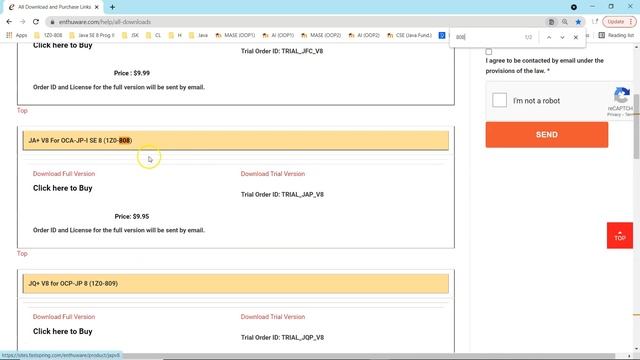The height and width of the screenshot is (360, 640).
Task: Click Download Full Version under JQ+ V8
Action: [64, 317]
